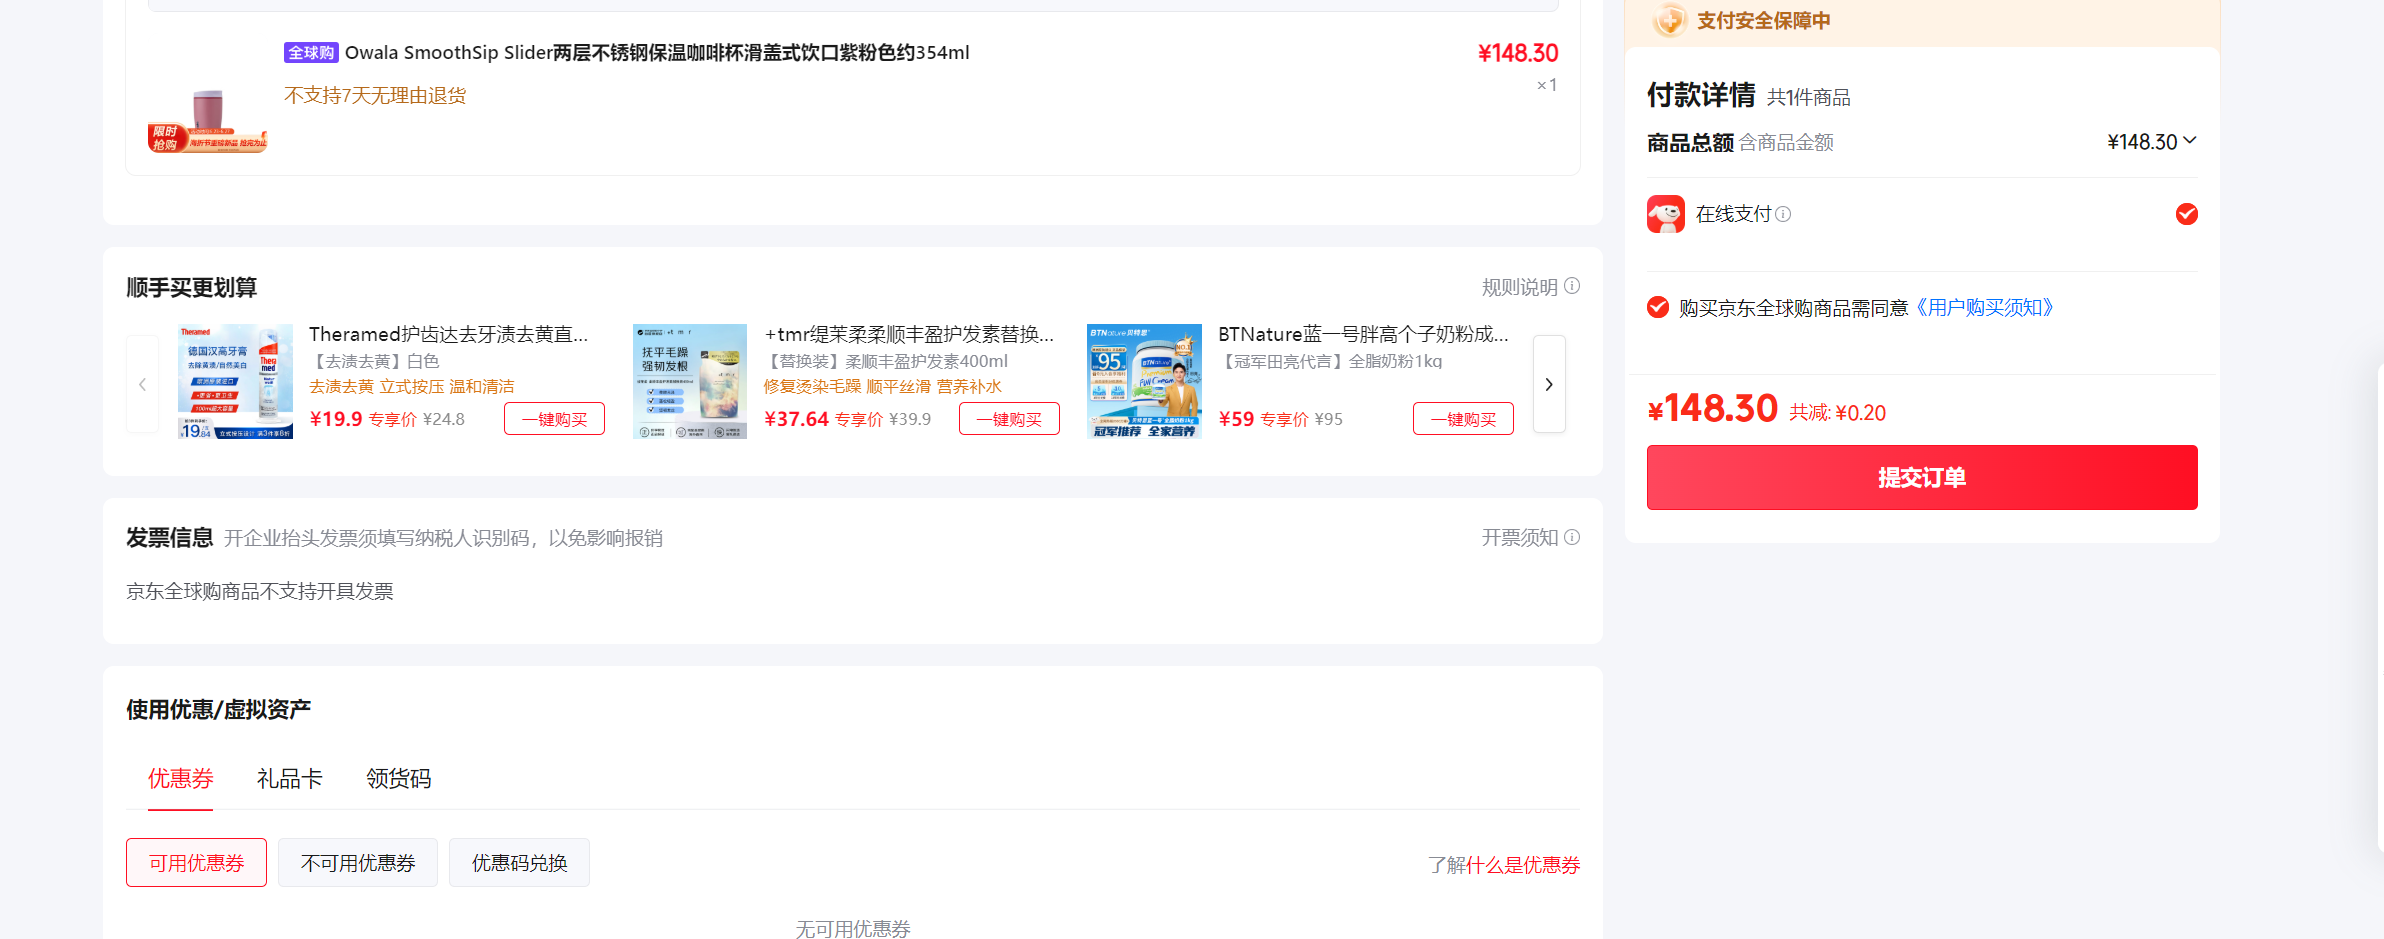Show next recommended add-on products
This screenshot has height=939, width=2384.
[1549, 384]
